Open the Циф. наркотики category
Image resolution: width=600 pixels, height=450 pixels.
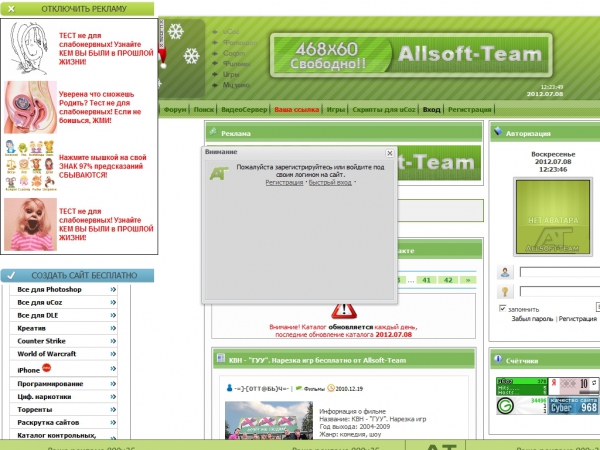(44, 397)
